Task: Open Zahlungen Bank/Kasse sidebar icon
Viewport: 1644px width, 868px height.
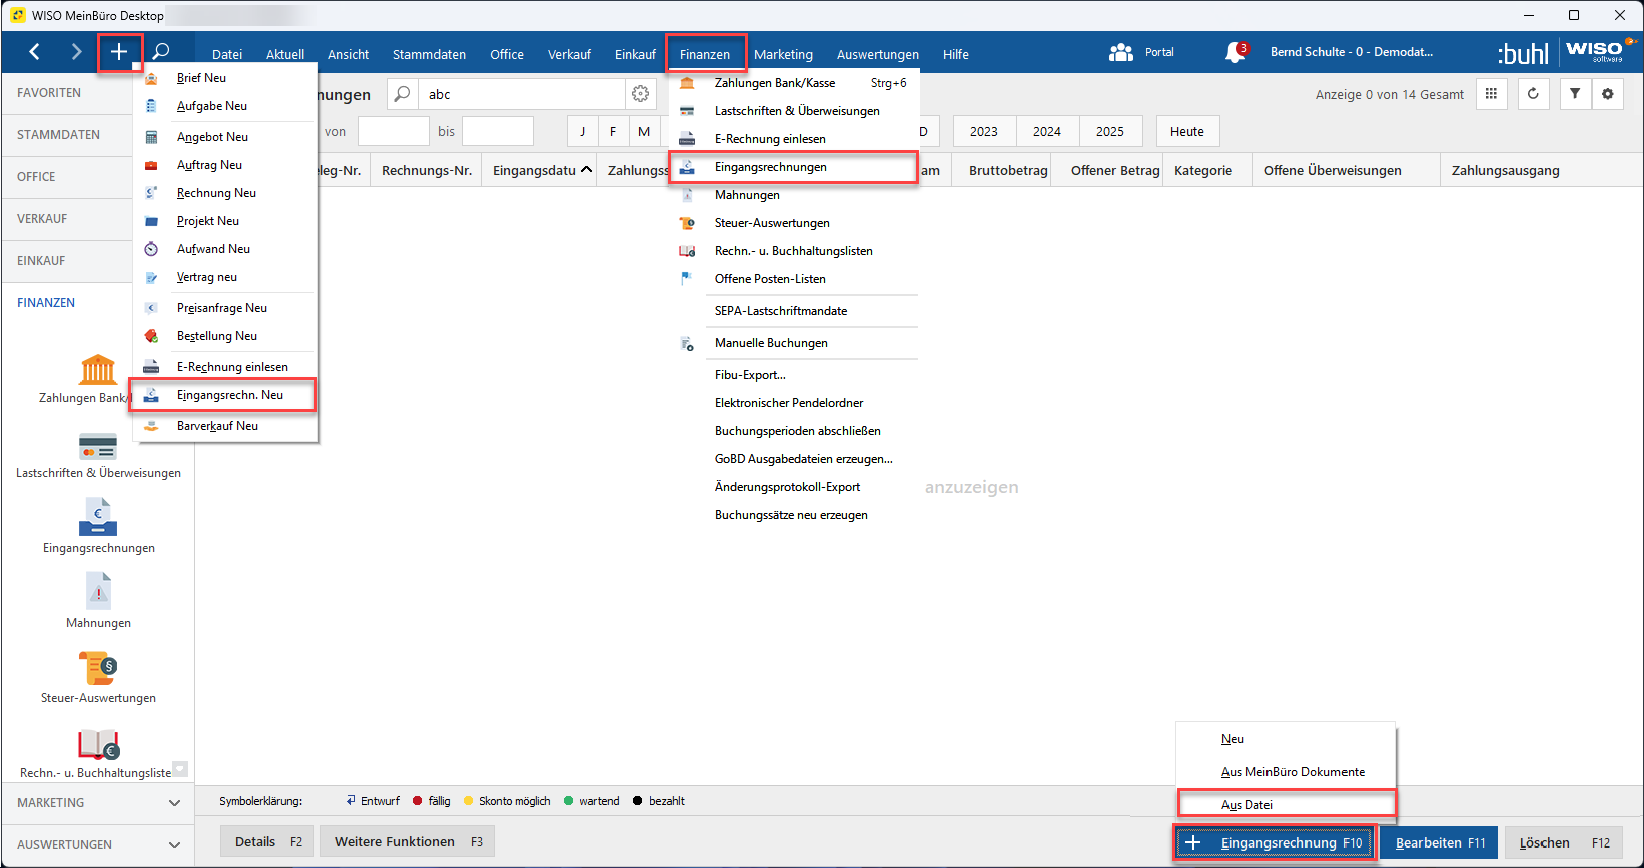Action: (97, 371)
